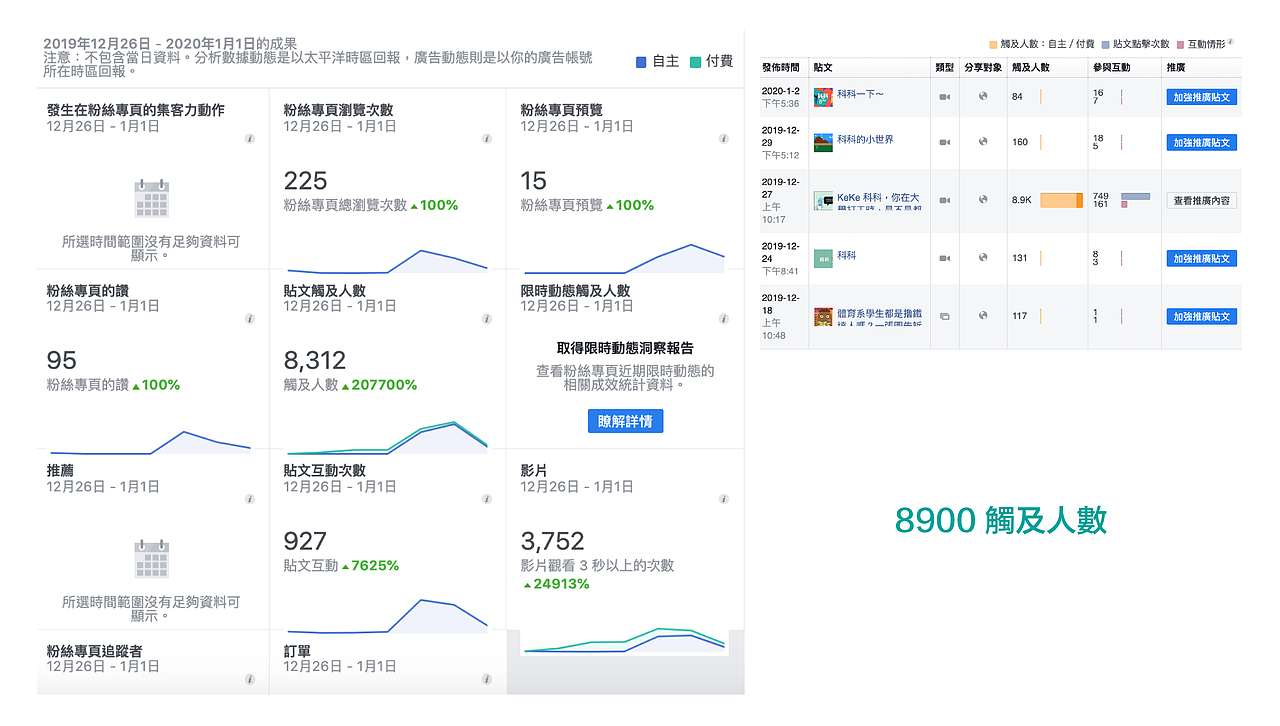Sort by 觸及人數 column header

(x=1031, y=67)
